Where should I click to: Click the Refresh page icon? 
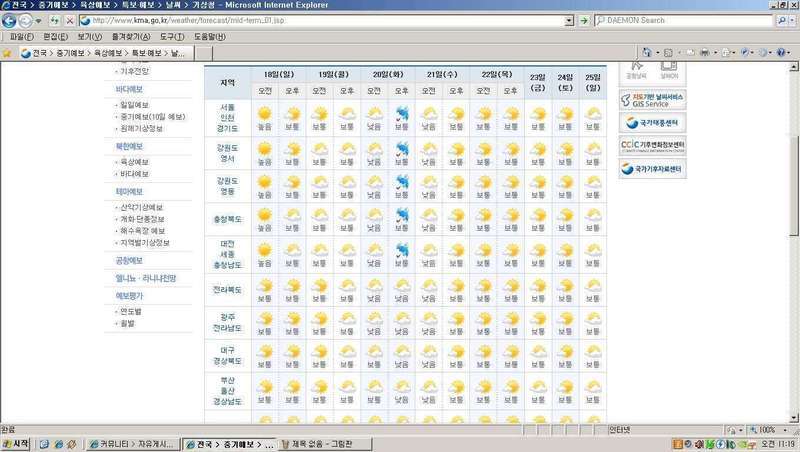pos(55,21)
